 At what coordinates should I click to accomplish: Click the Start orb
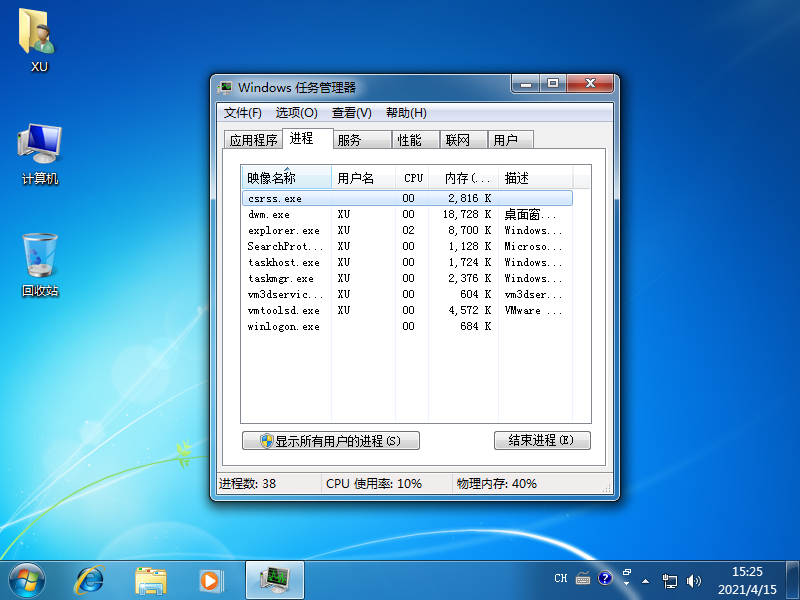point(25,580)
